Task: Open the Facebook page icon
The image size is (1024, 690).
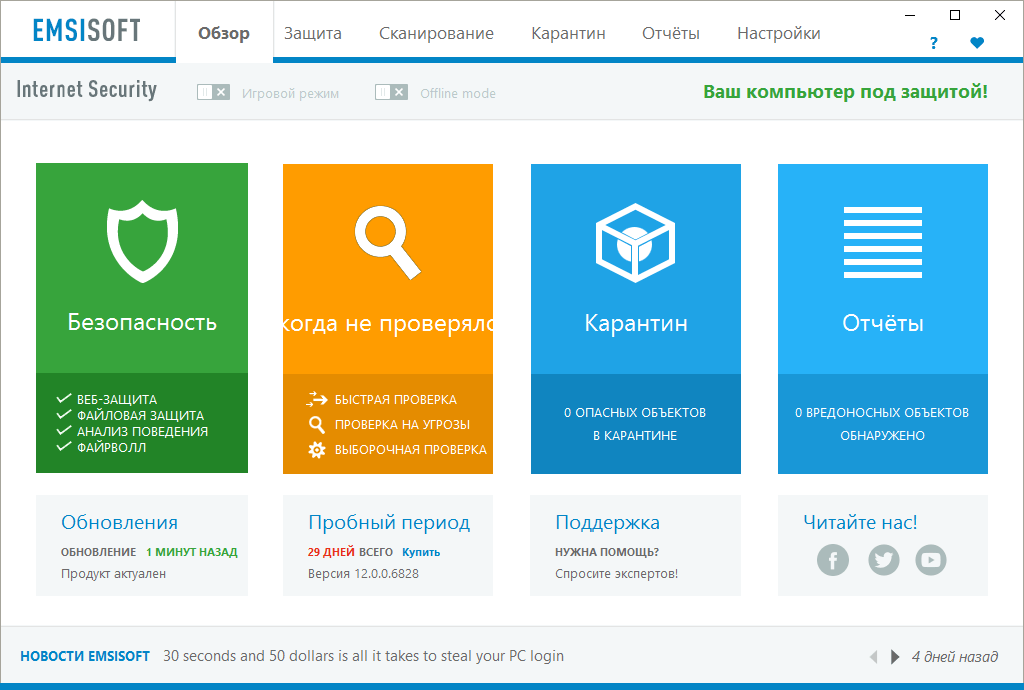Action: [x=833, y=559]
